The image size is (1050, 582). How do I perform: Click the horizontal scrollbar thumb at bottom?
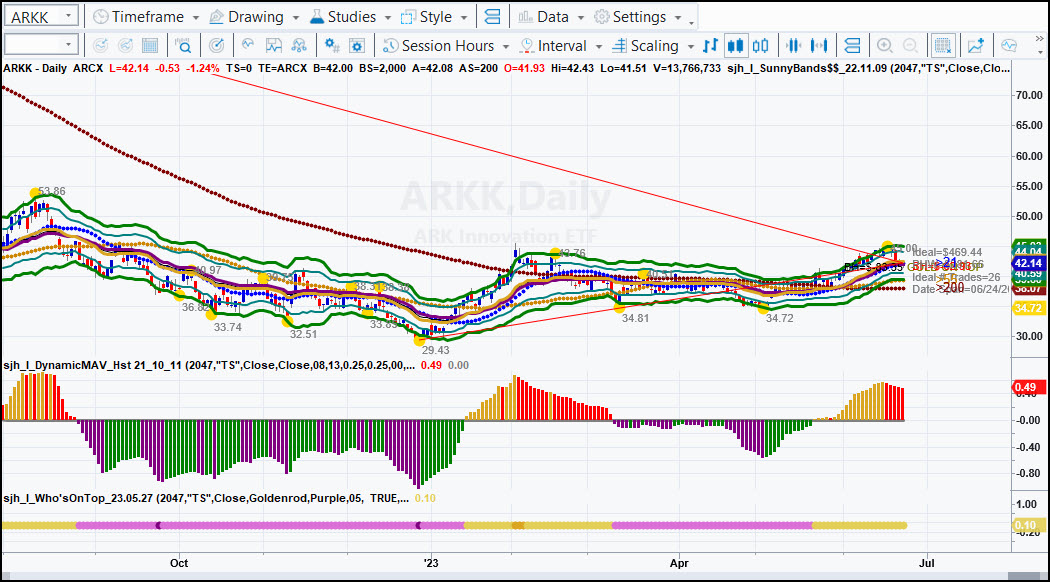tap(1024, 576)
